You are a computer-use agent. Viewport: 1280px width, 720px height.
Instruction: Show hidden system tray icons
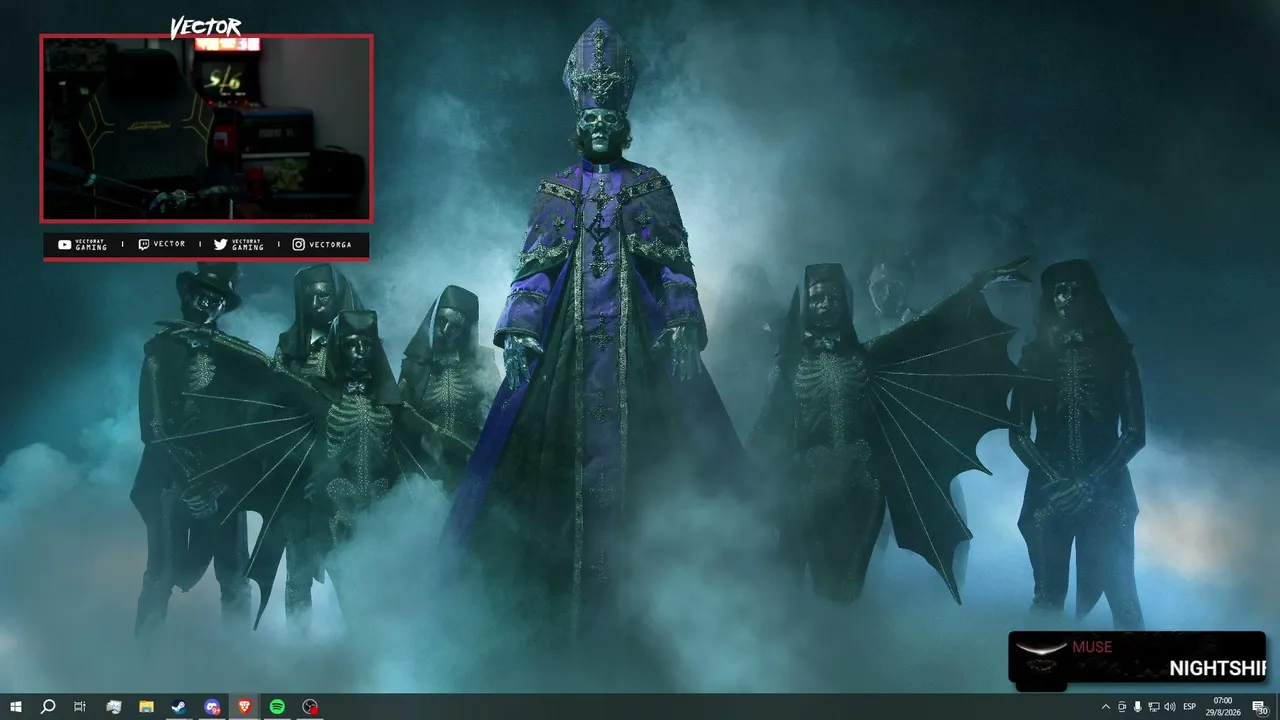click(x=1105, y=707)
